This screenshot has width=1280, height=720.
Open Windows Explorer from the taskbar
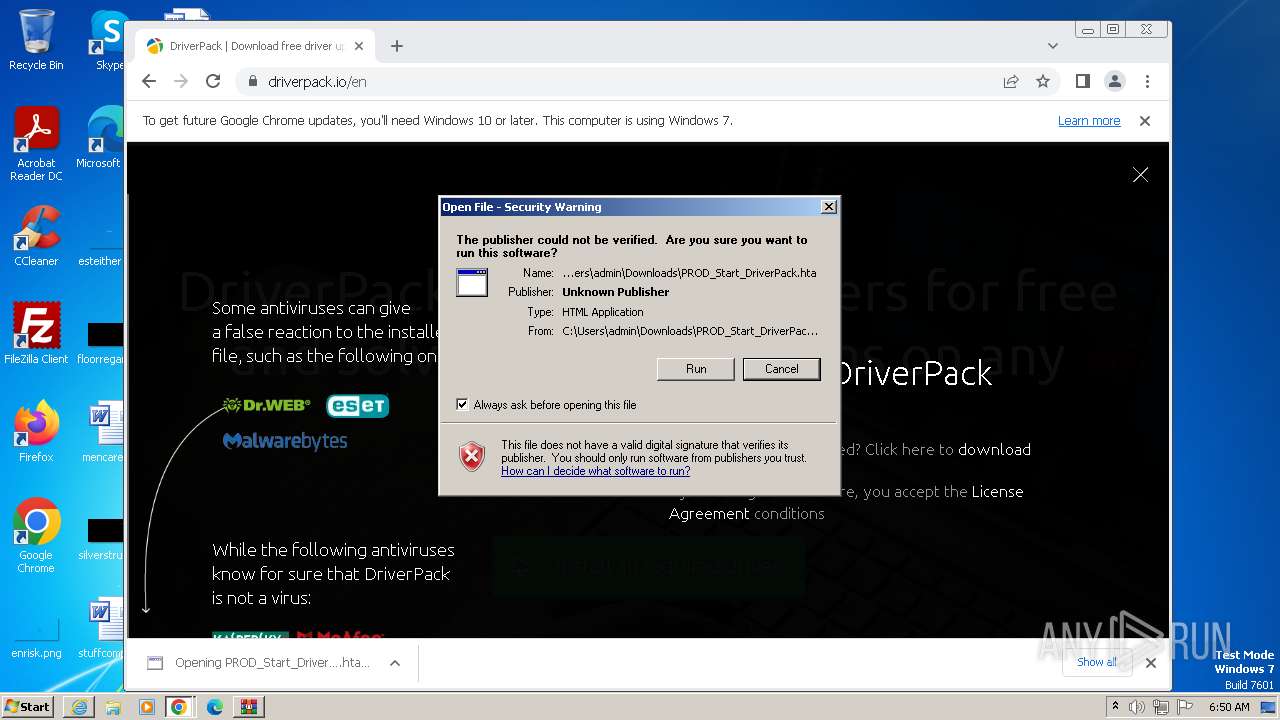pyautogui.click(x=113, y=707)
